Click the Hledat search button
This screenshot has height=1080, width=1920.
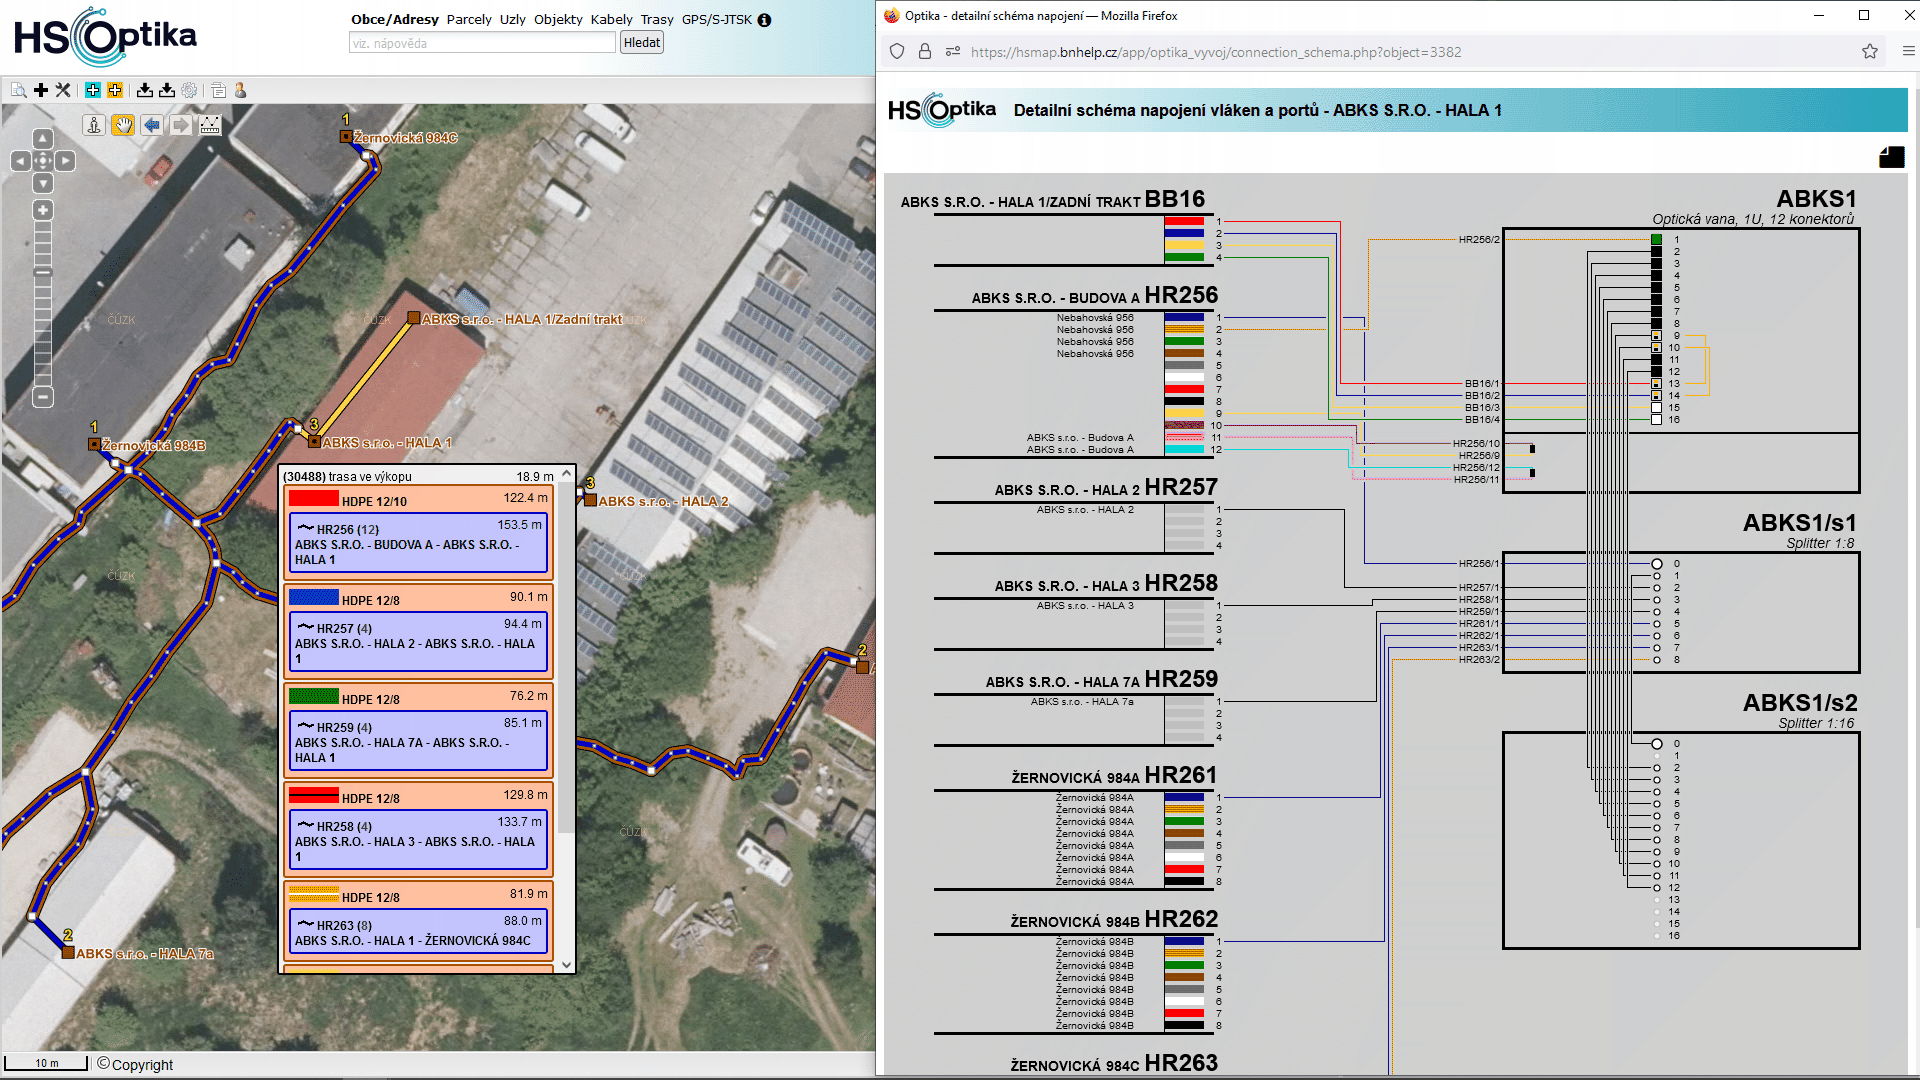pos(642,43)
